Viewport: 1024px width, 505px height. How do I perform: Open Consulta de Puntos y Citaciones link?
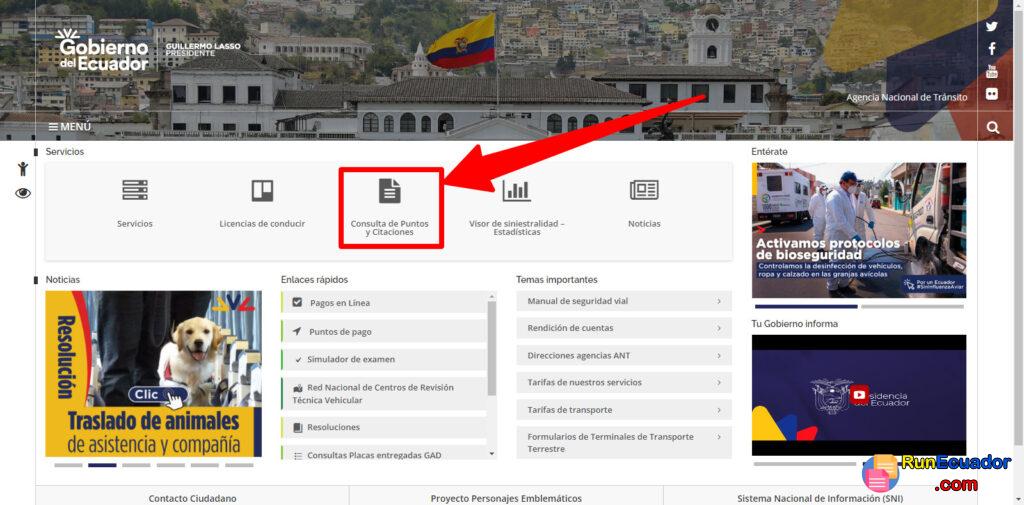pyautogui.click(x=389, y=227)
